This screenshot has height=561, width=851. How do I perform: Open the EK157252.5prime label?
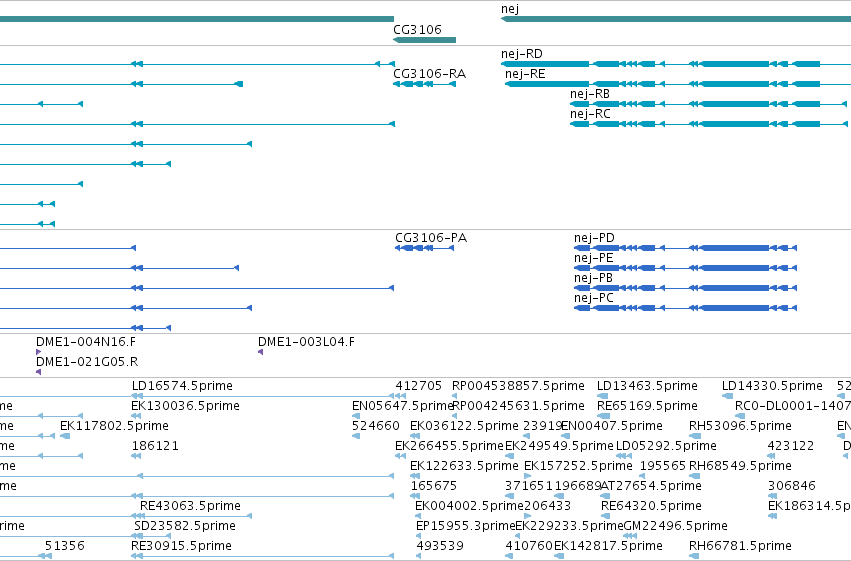(x=578, y=466)
